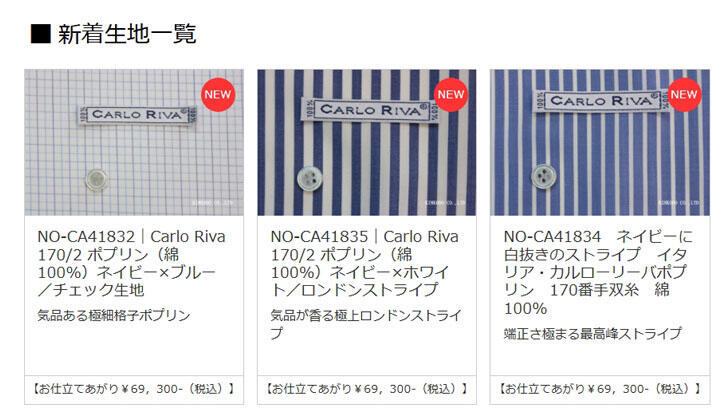
Task: Click the ¥69,300 price under NO-CA41835
Action: pyautogui.click(x=367, y=389)
